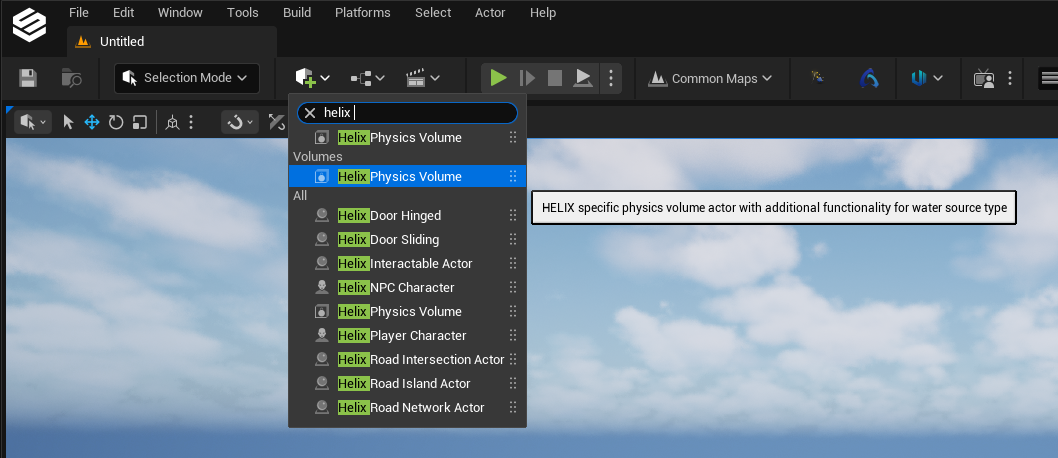Expand the Common Maps dropdown
The height and width of the screenshot is (458, 1058).
pos(709,78)
